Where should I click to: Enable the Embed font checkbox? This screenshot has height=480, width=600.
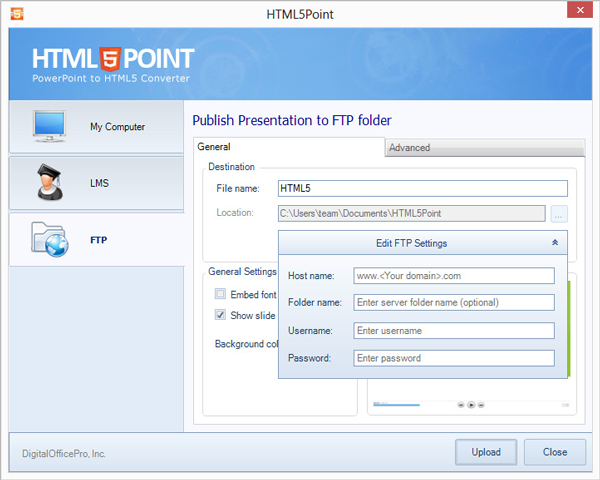tap(221, 294)
